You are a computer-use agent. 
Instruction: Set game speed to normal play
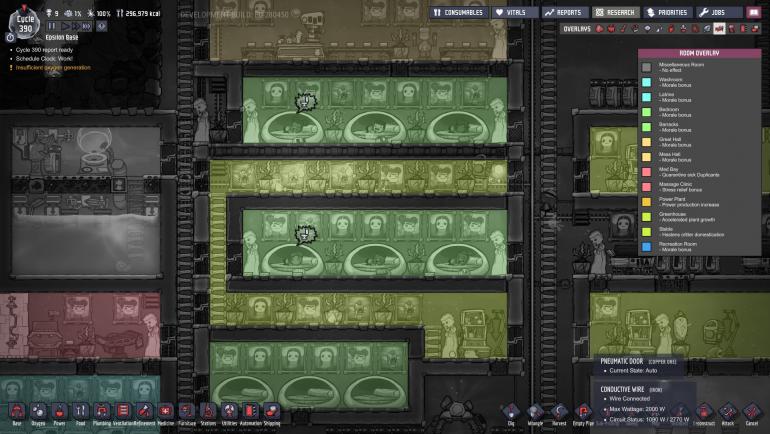pos(64,26)
